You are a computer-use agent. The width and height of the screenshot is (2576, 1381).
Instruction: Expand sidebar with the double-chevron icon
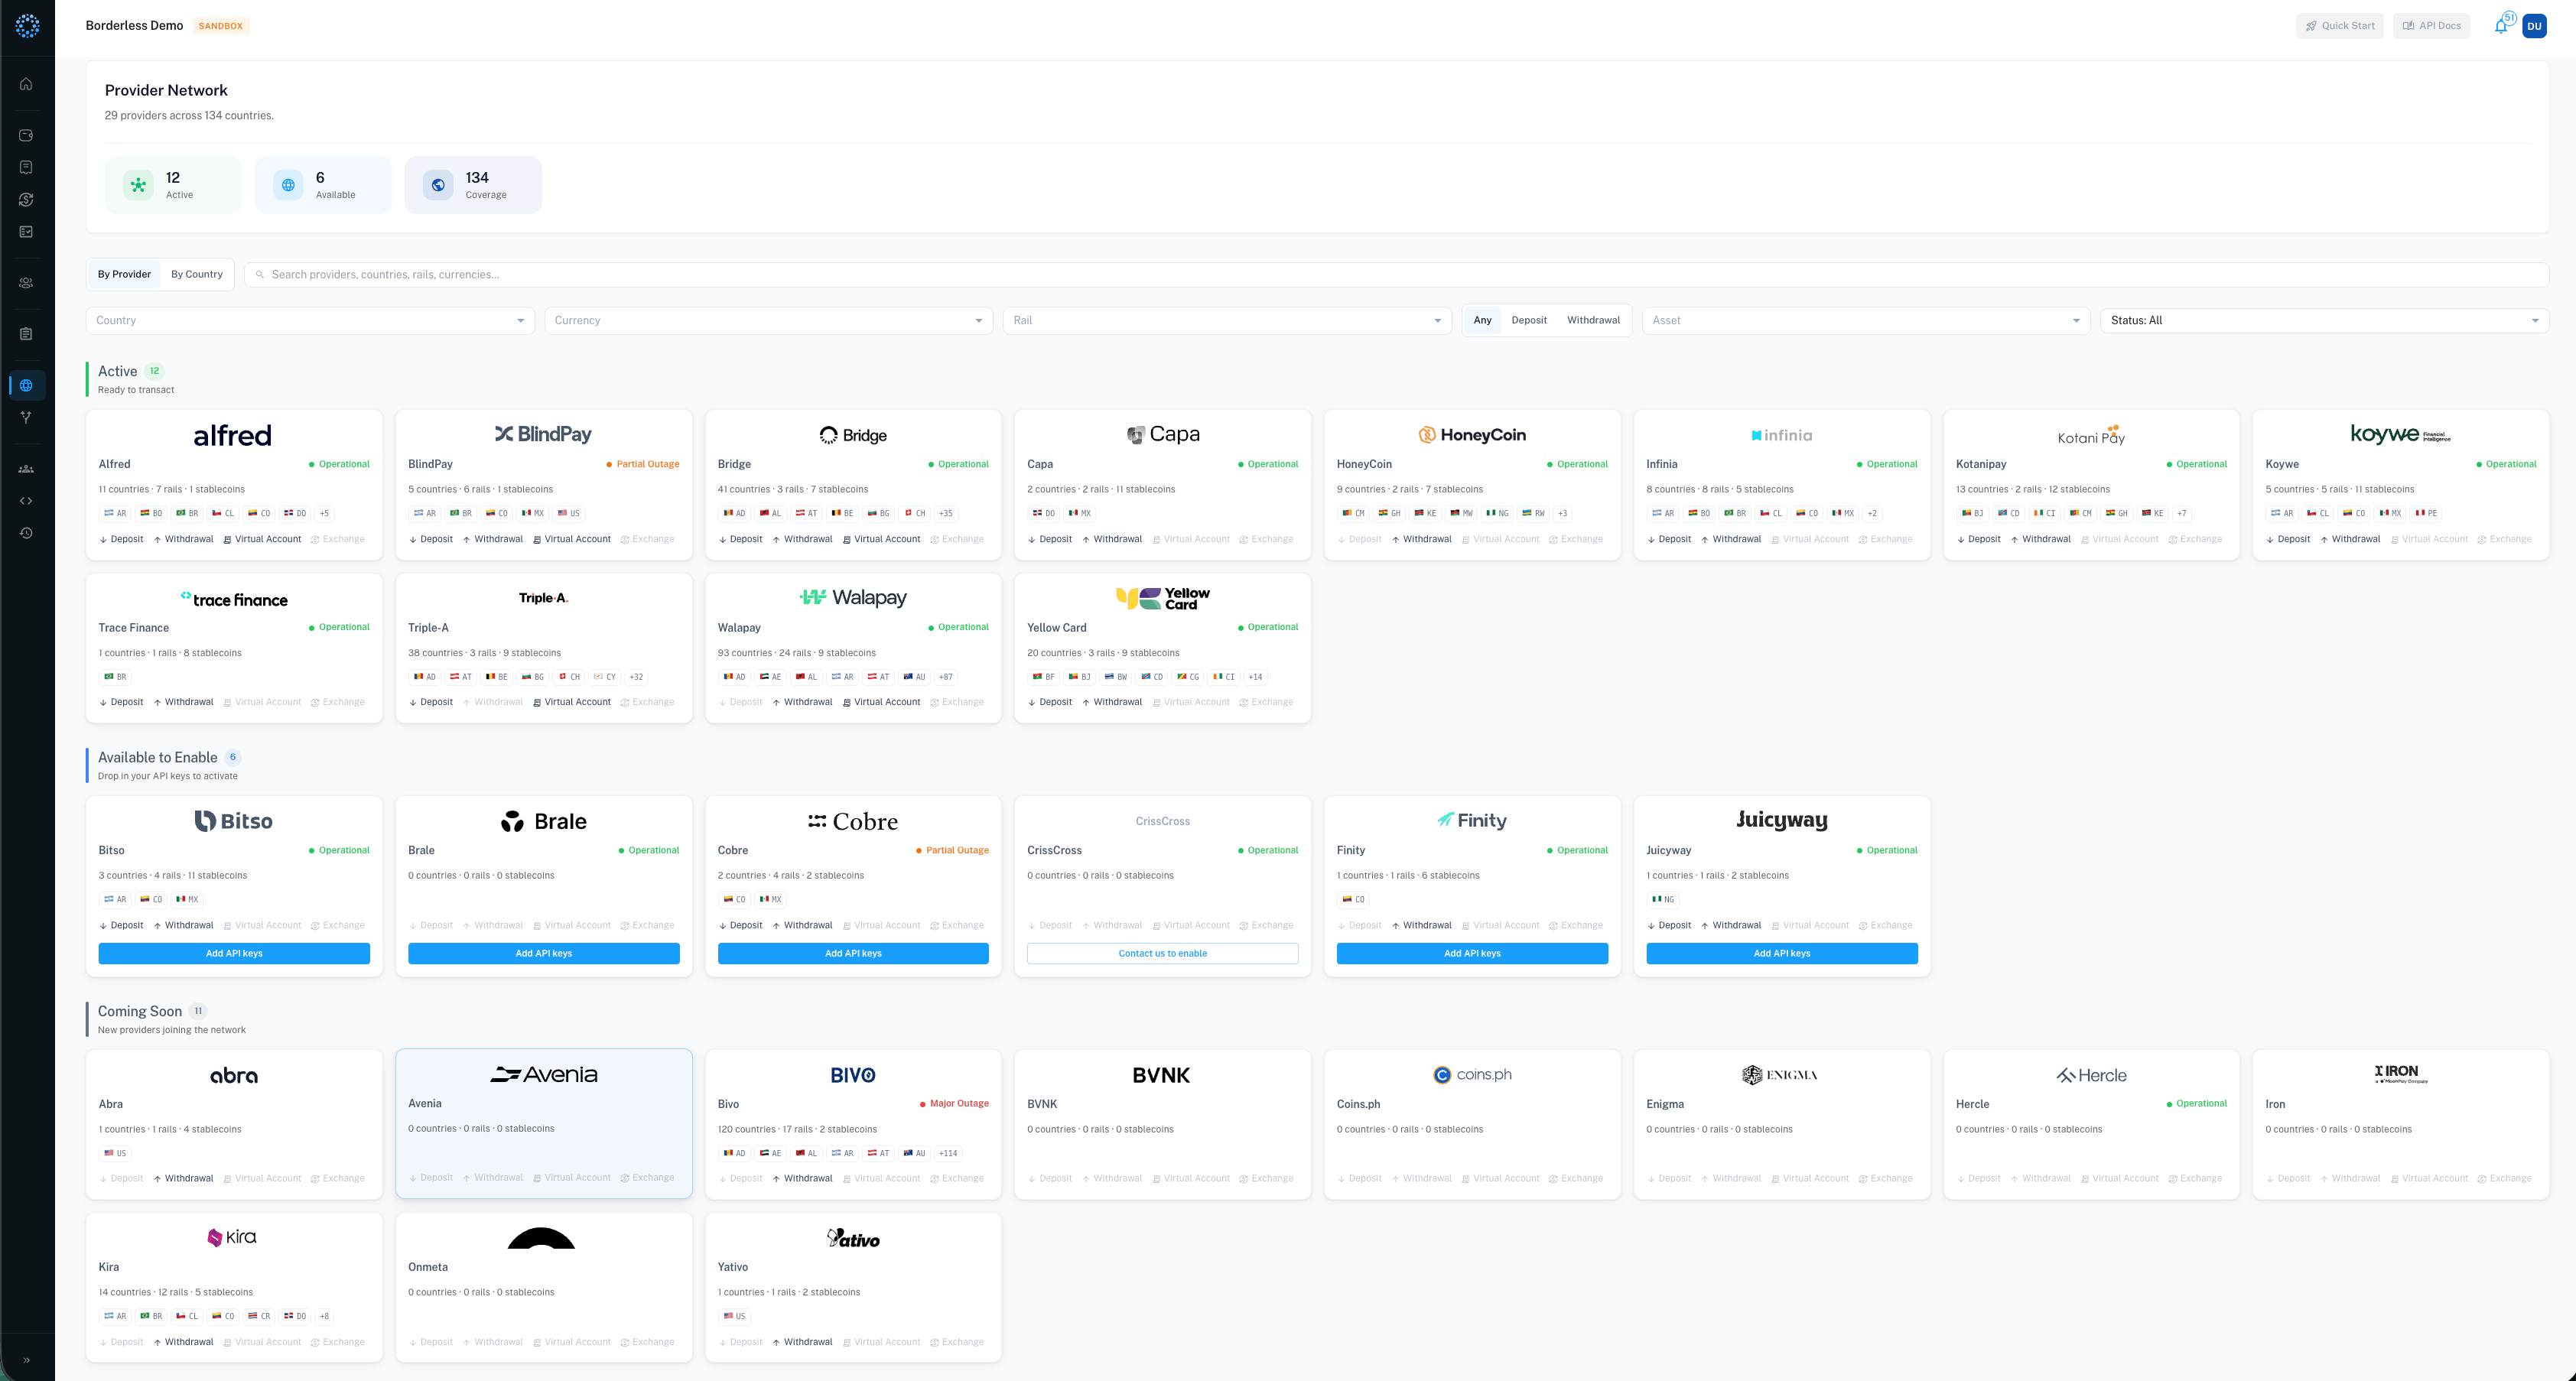point(26,1360)
